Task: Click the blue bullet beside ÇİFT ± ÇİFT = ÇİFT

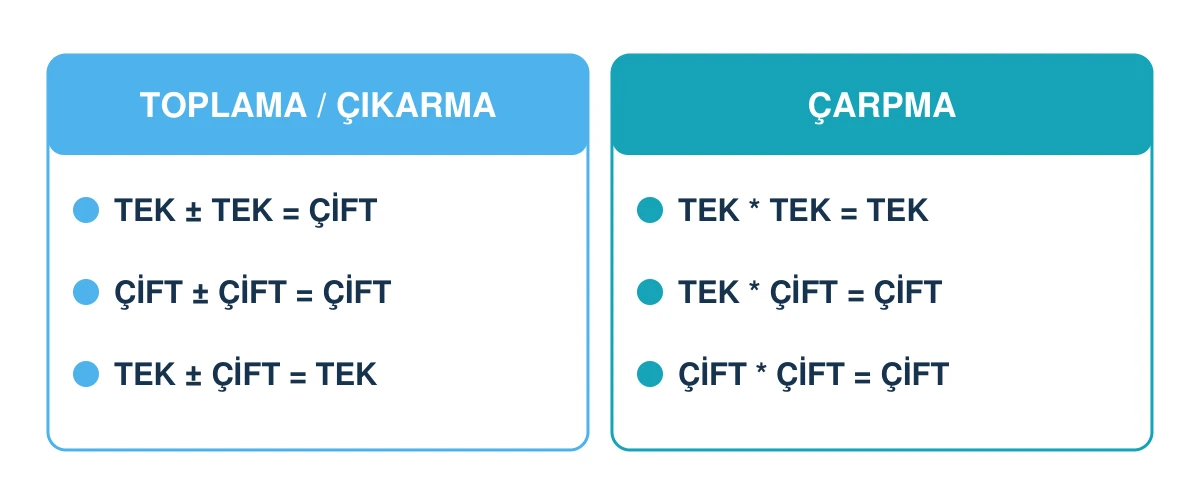Action: pyautogui.click(x=87, y=292)
